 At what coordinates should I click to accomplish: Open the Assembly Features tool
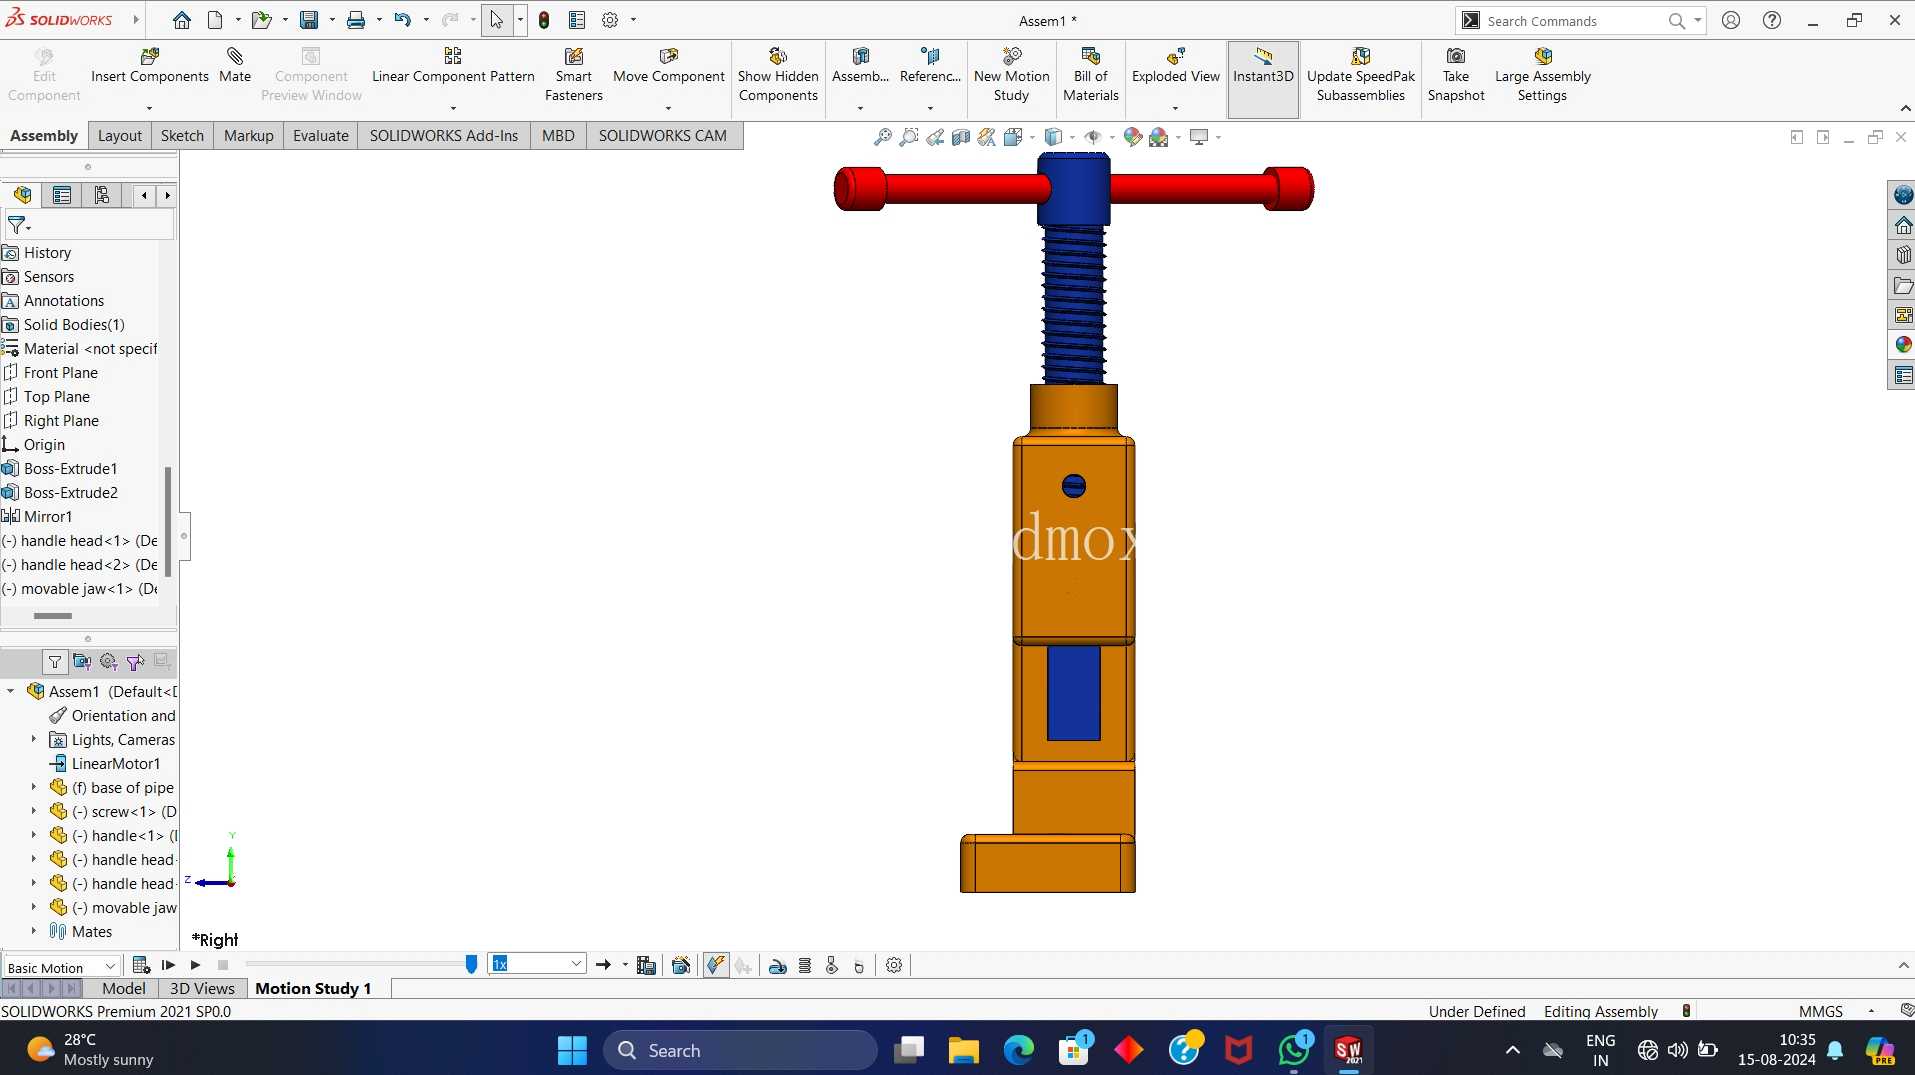[860, 68]
